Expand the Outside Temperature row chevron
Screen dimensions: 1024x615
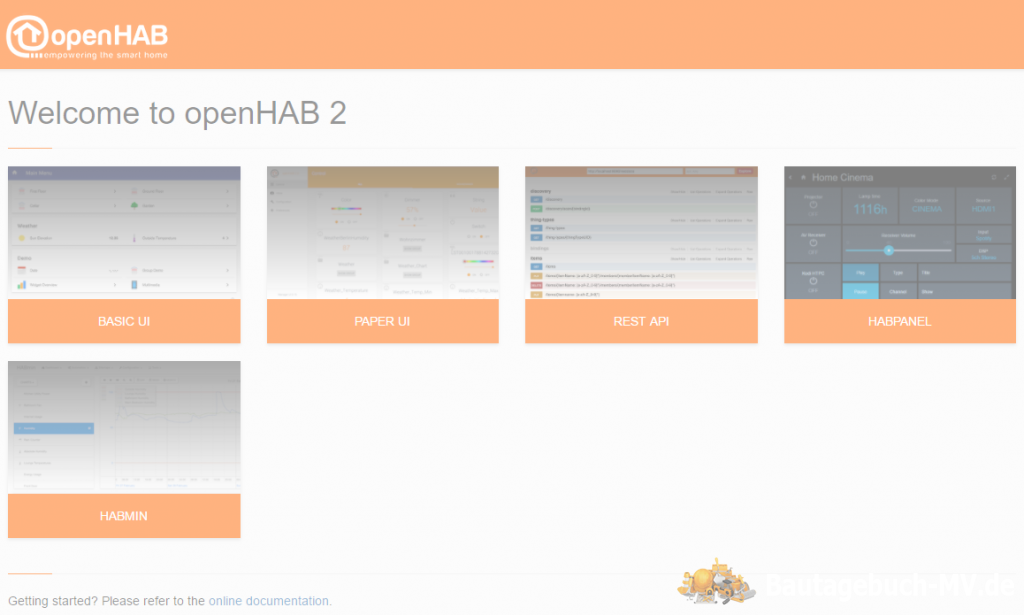(x=228, y=238)
